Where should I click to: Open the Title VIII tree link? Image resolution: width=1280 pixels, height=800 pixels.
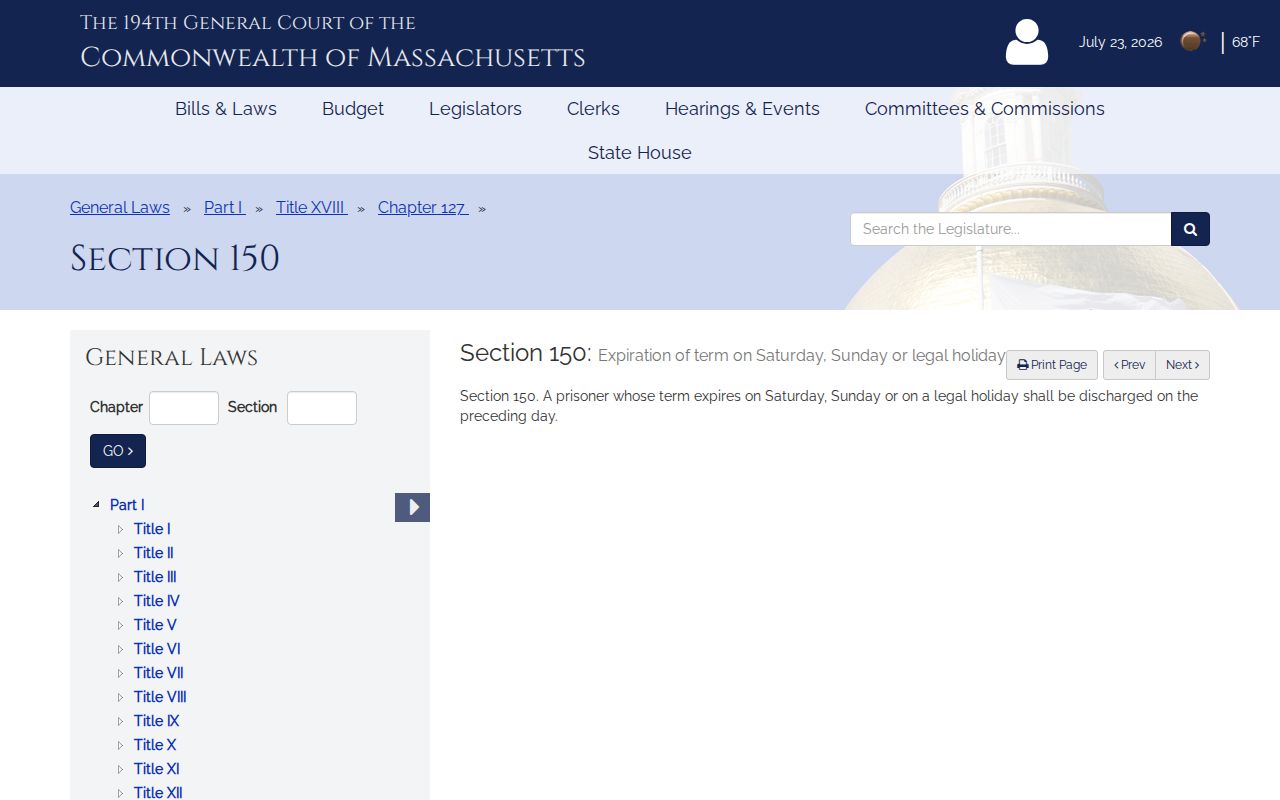coord(160,697)
